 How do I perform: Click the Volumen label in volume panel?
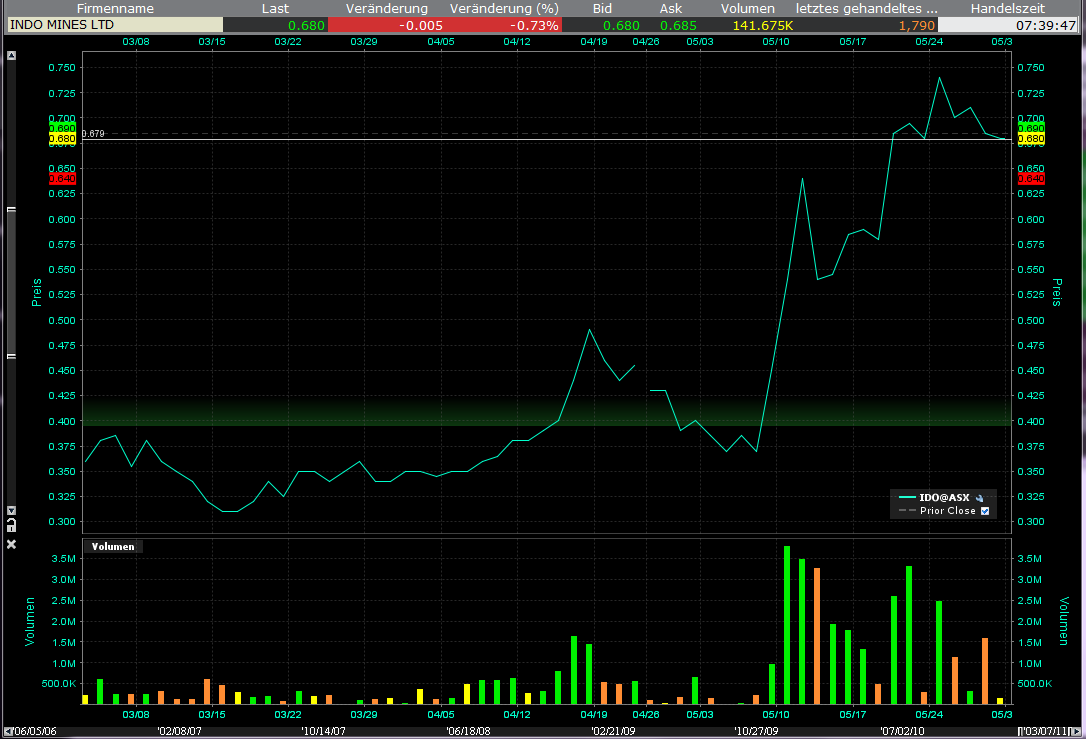pyautogui.click(x=113, y=546)
